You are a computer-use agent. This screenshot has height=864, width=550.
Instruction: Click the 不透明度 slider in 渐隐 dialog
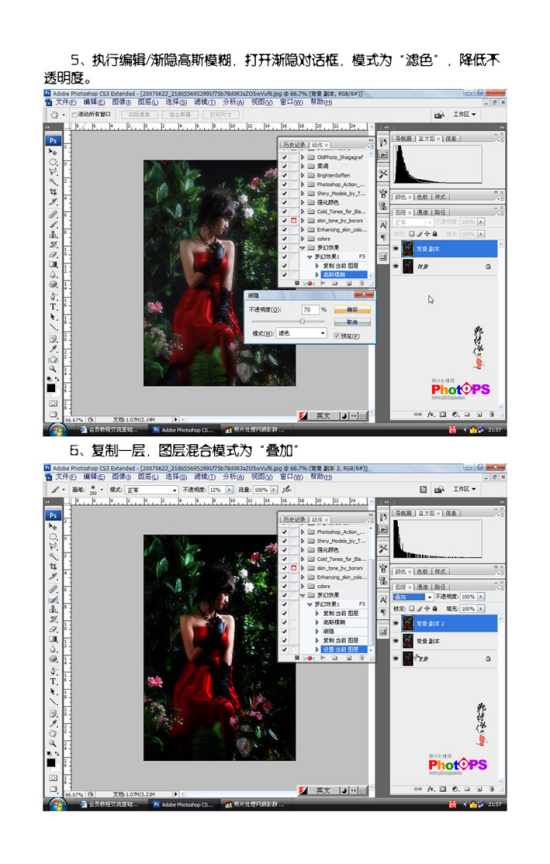pyautogui.click(x=288, y=321)
